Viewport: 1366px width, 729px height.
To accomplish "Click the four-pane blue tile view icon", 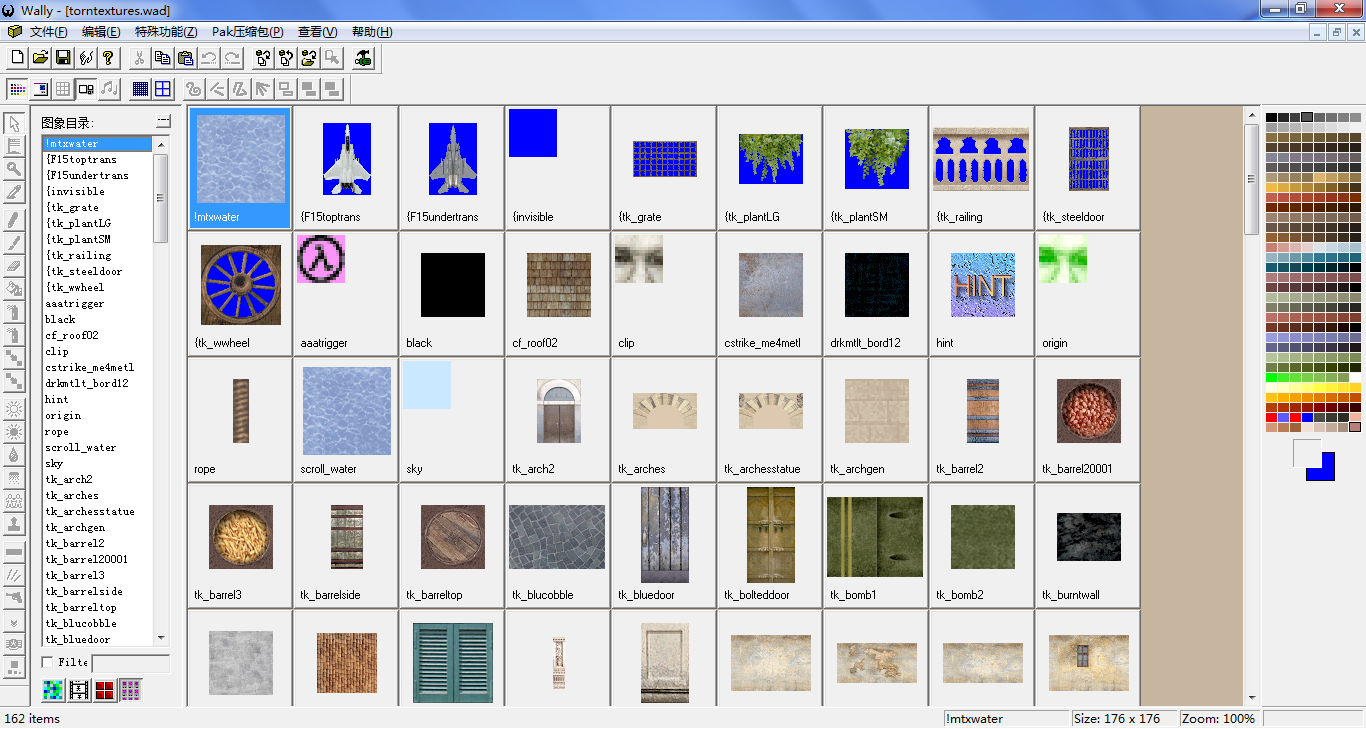I will pyautogui.click(x=163, y=89).
